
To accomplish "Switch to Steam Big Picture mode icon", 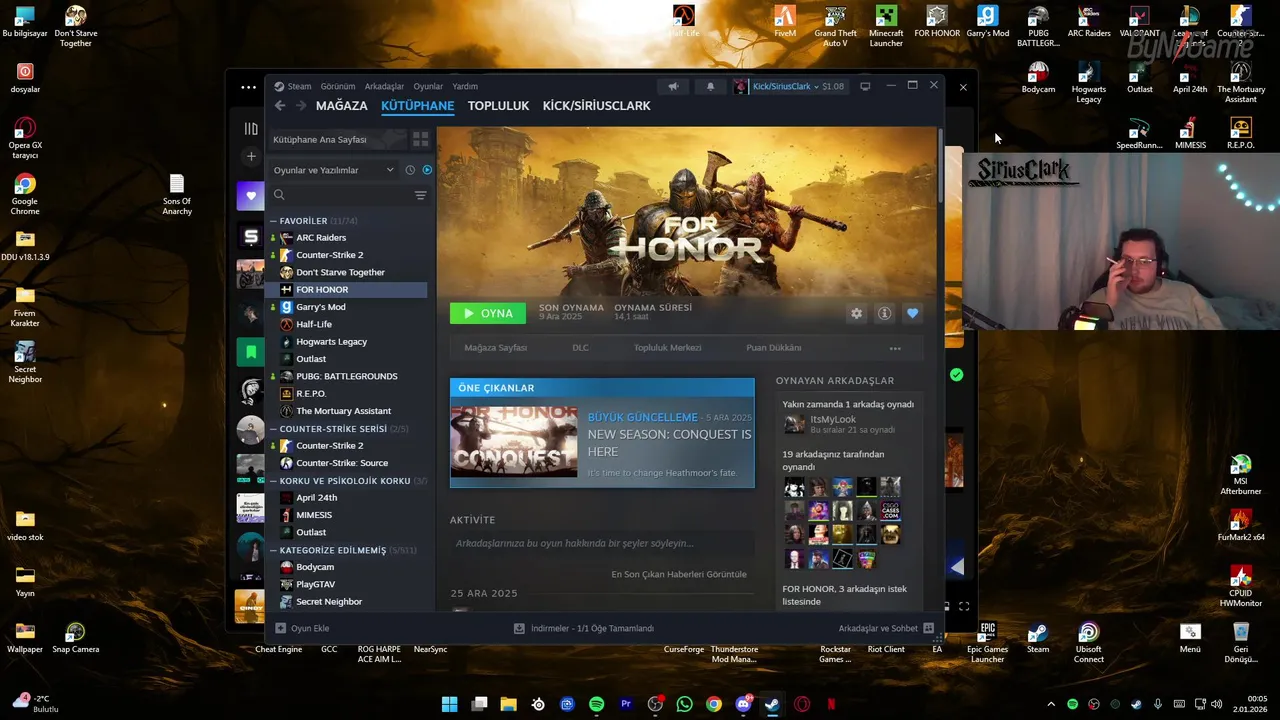I will (865, 86).
